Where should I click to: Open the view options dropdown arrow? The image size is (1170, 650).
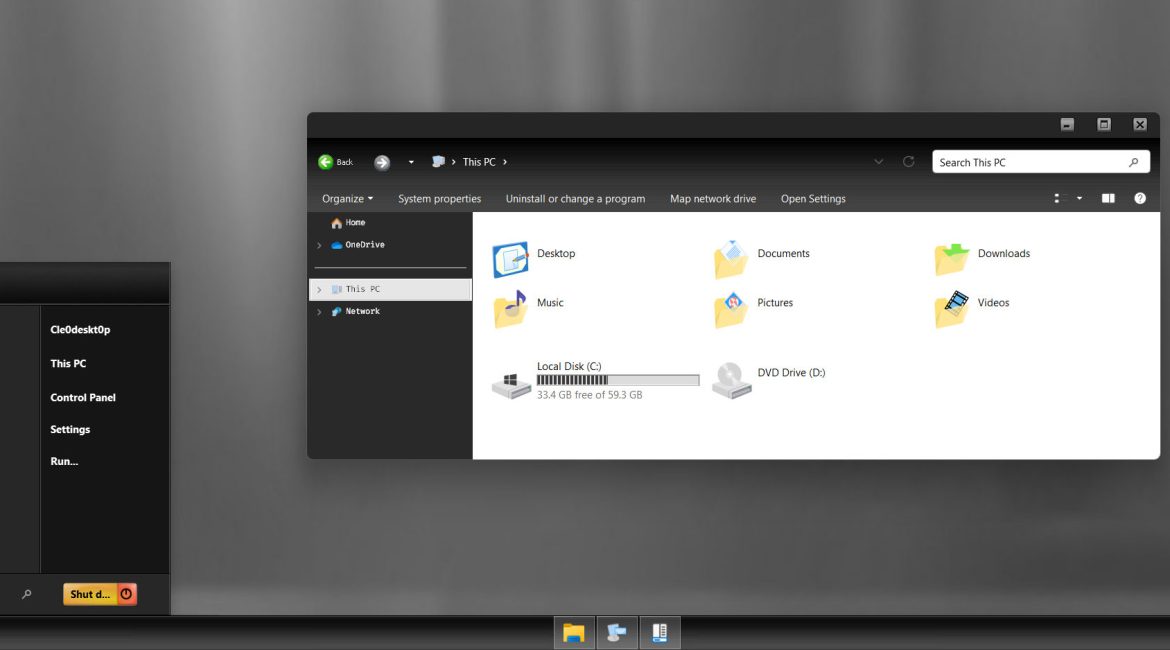[x=1079, y=199]
